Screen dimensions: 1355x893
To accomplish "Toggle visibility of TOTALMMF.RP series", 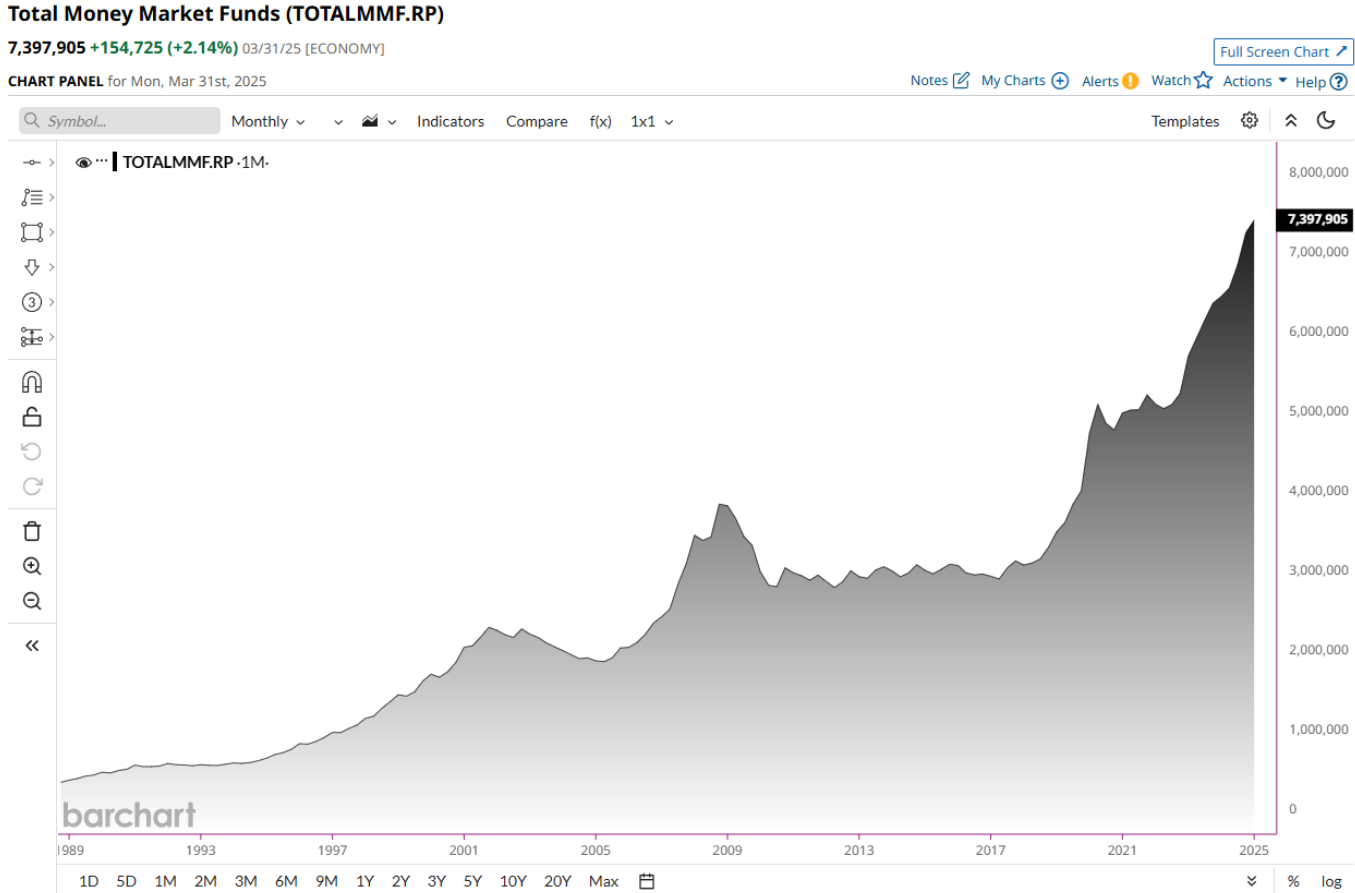I will pyautogui.click(x=83, y=162).
